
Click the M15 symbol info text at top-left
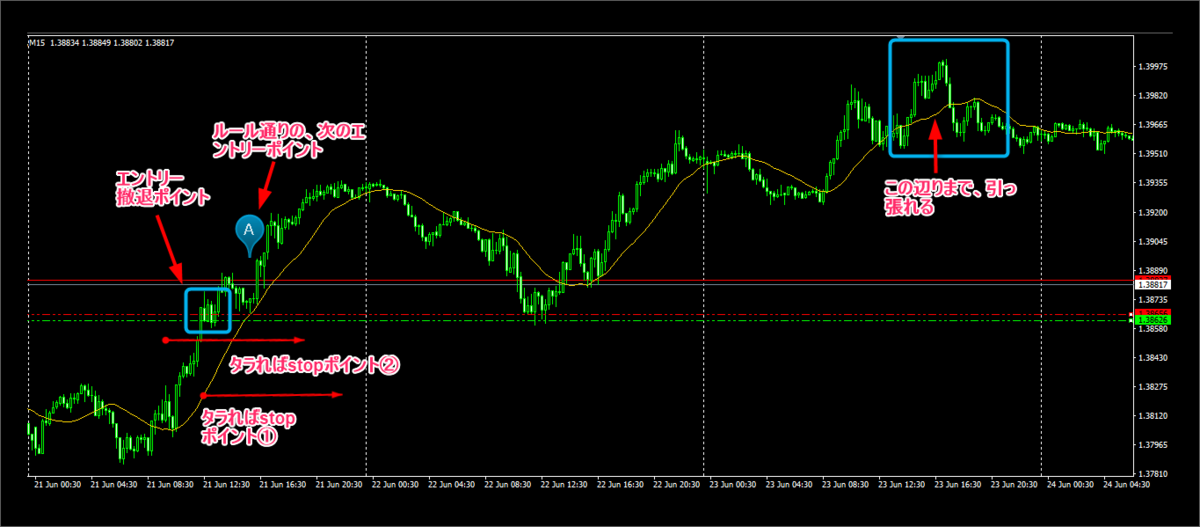(x=101, y=43)
